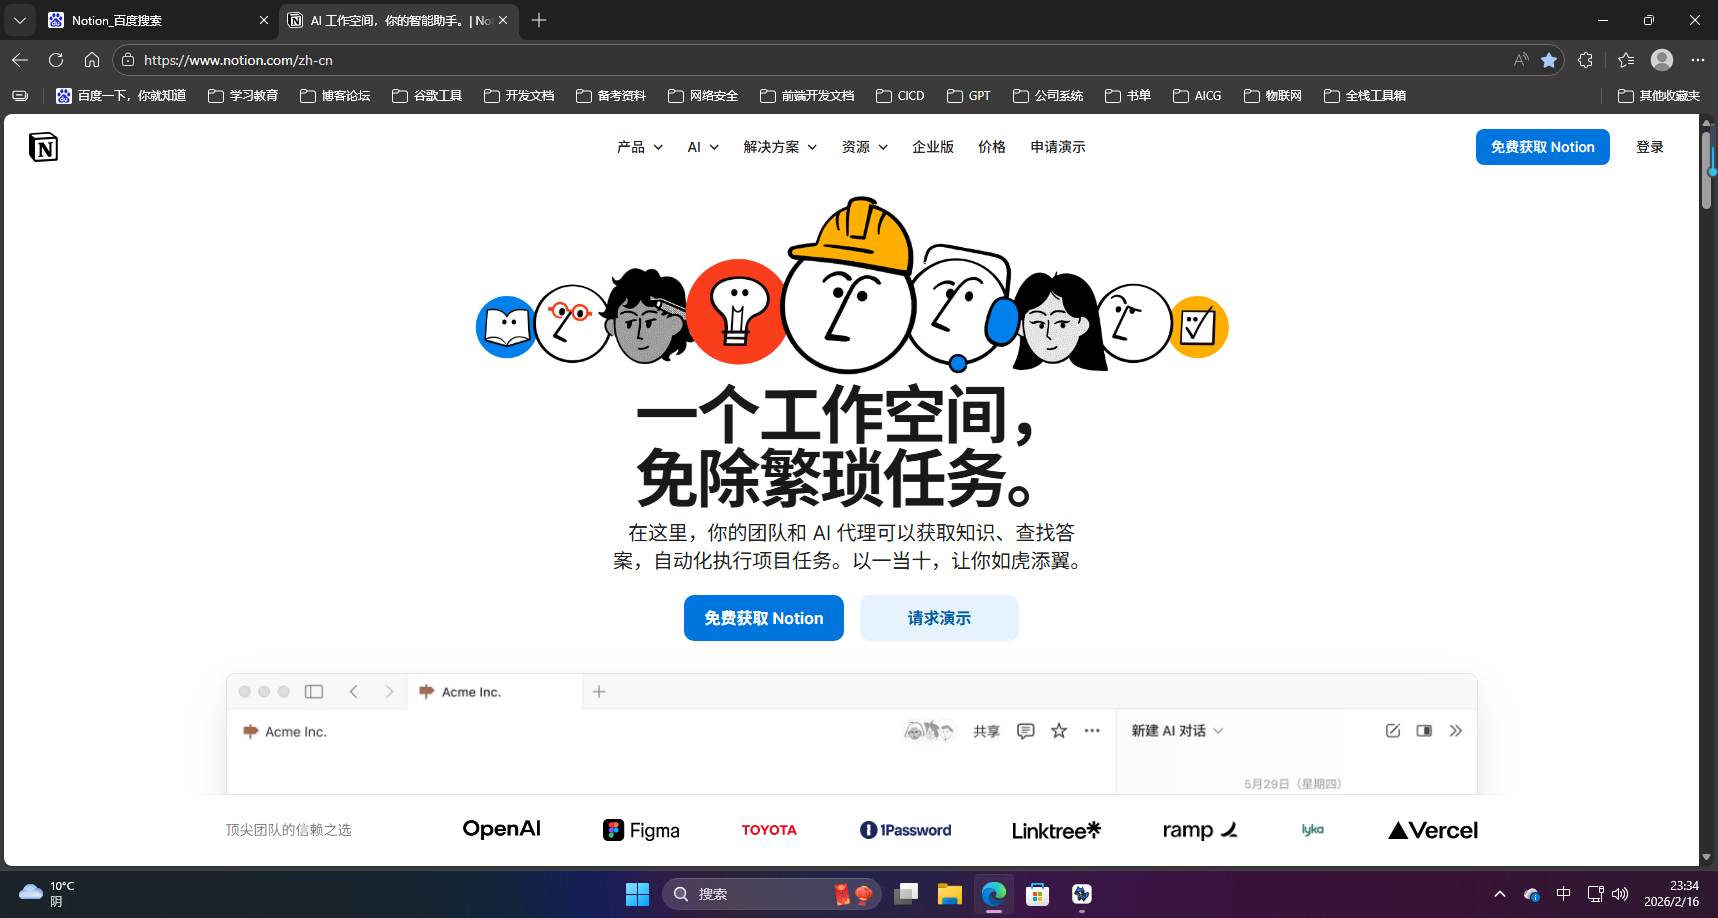This screenshot has height=918, width=1718.
Task: Toggle panel layout icon in AI panel
Action: tap(1424, 731)
